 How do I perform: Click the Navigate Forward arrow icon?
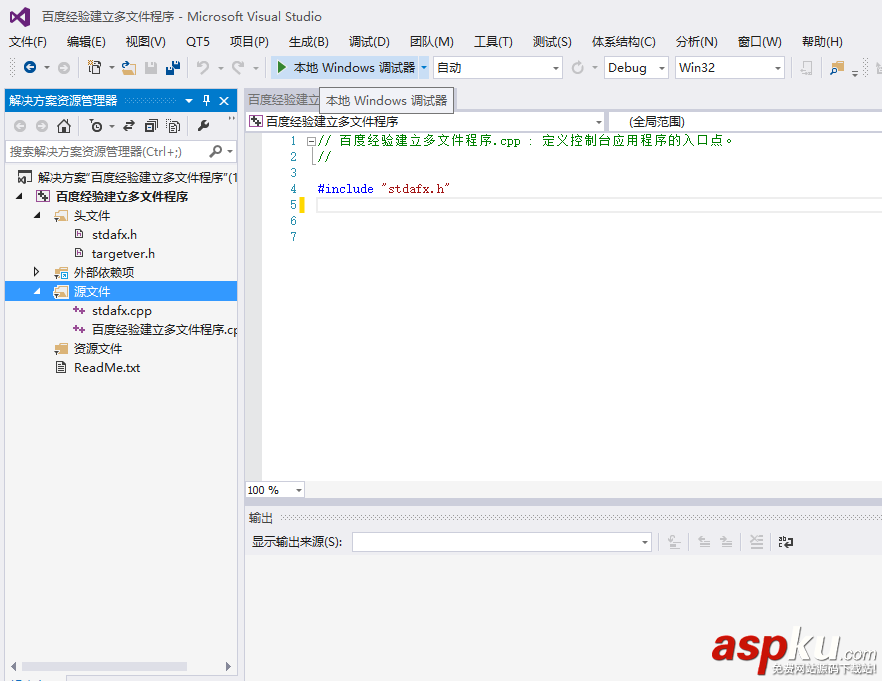[x=64, y=68]
